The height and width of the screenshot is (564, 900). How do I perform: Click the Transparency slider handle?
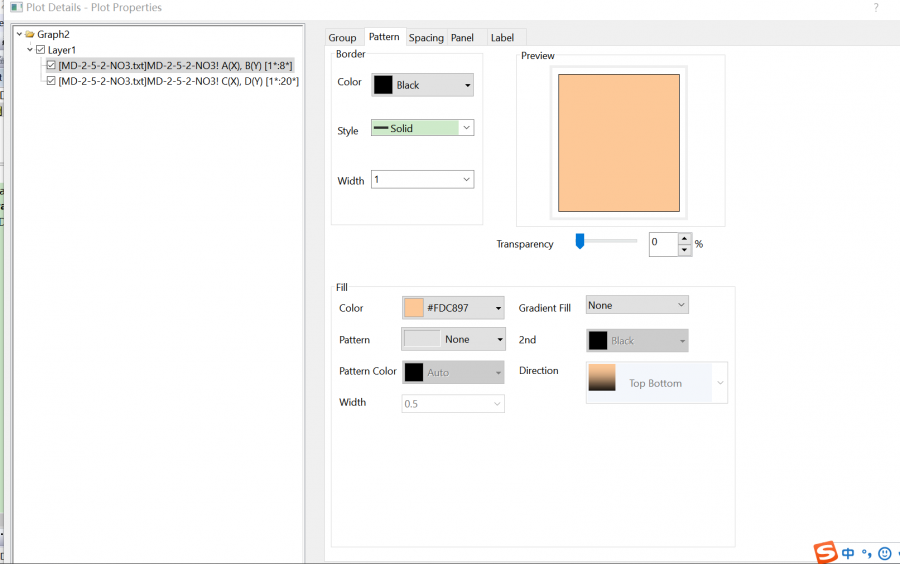579,241
